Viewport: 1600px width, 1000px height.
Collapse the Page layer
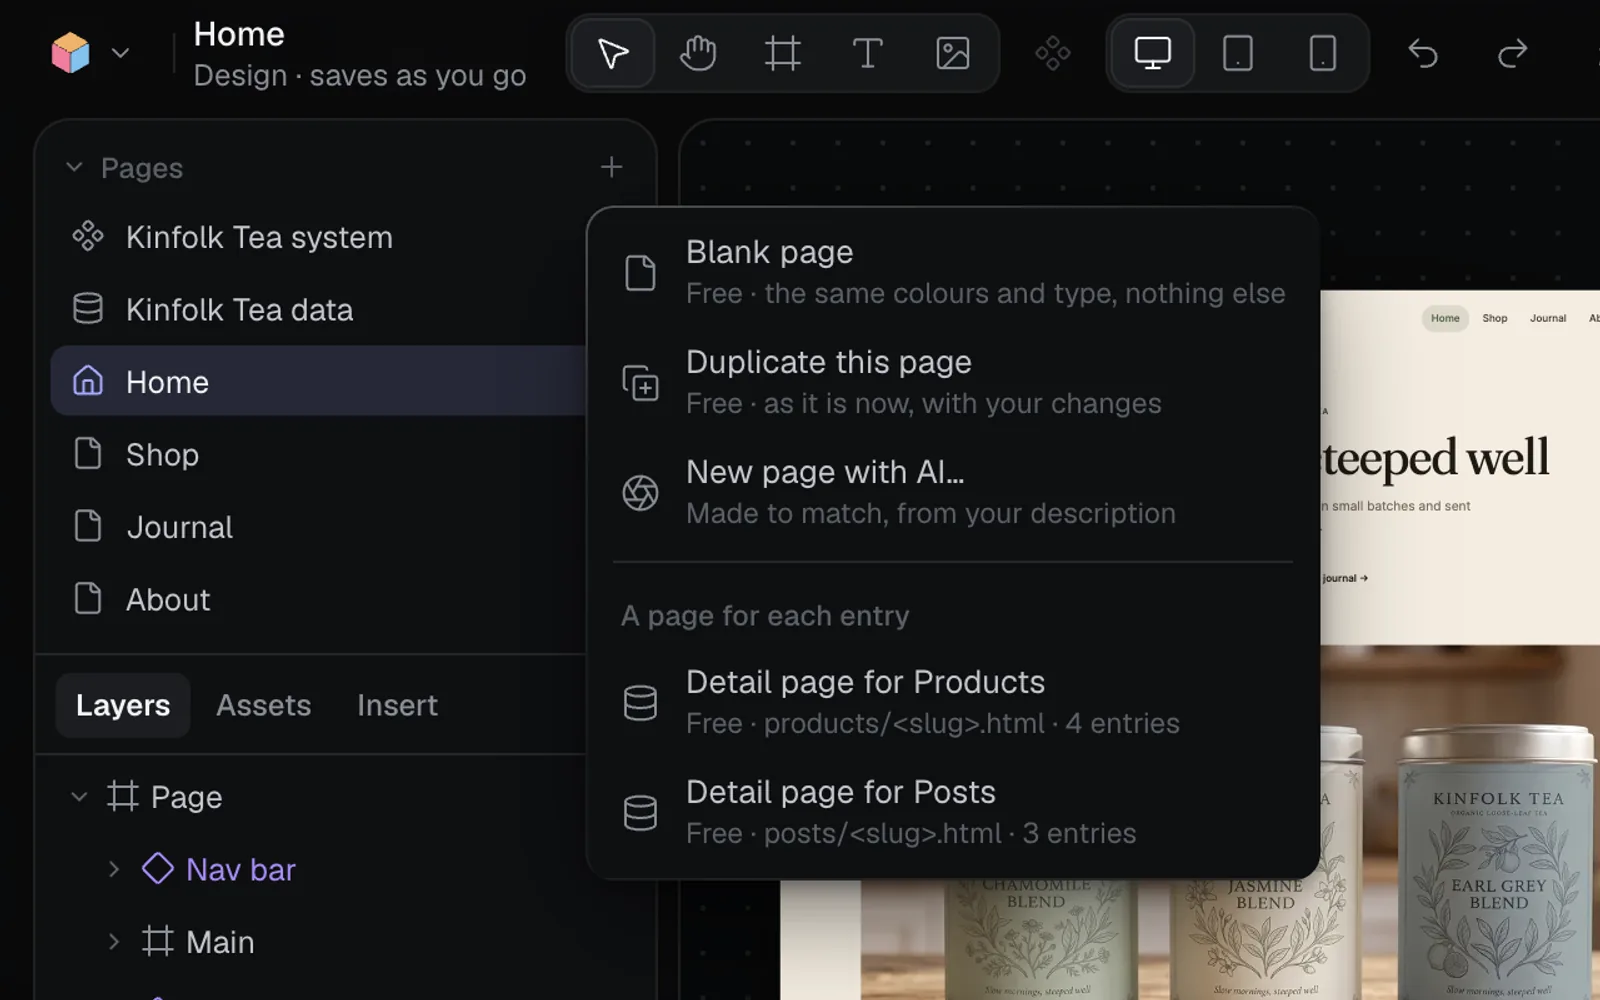(x=79, y=797)
